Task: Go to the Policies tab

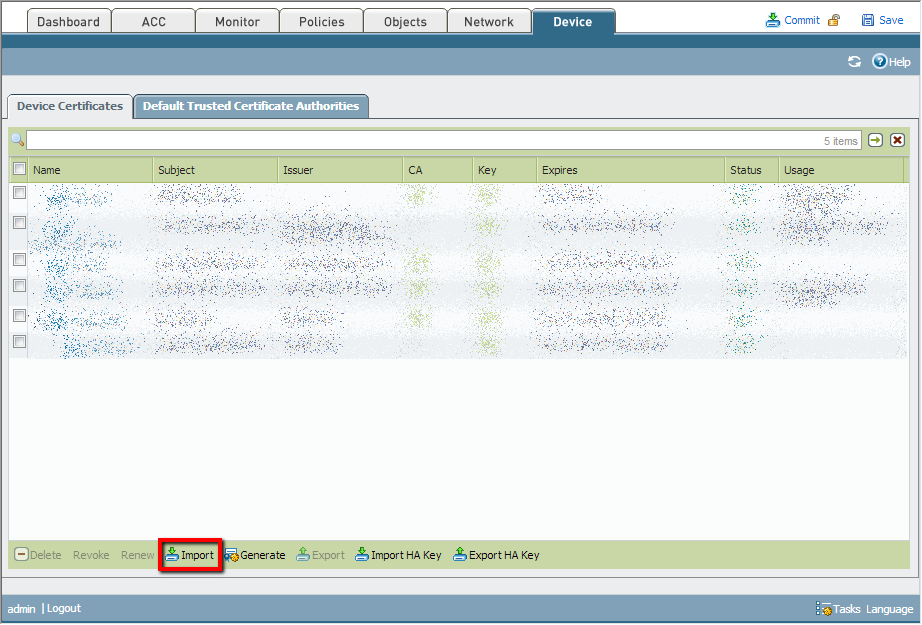Action: point(322,22)
